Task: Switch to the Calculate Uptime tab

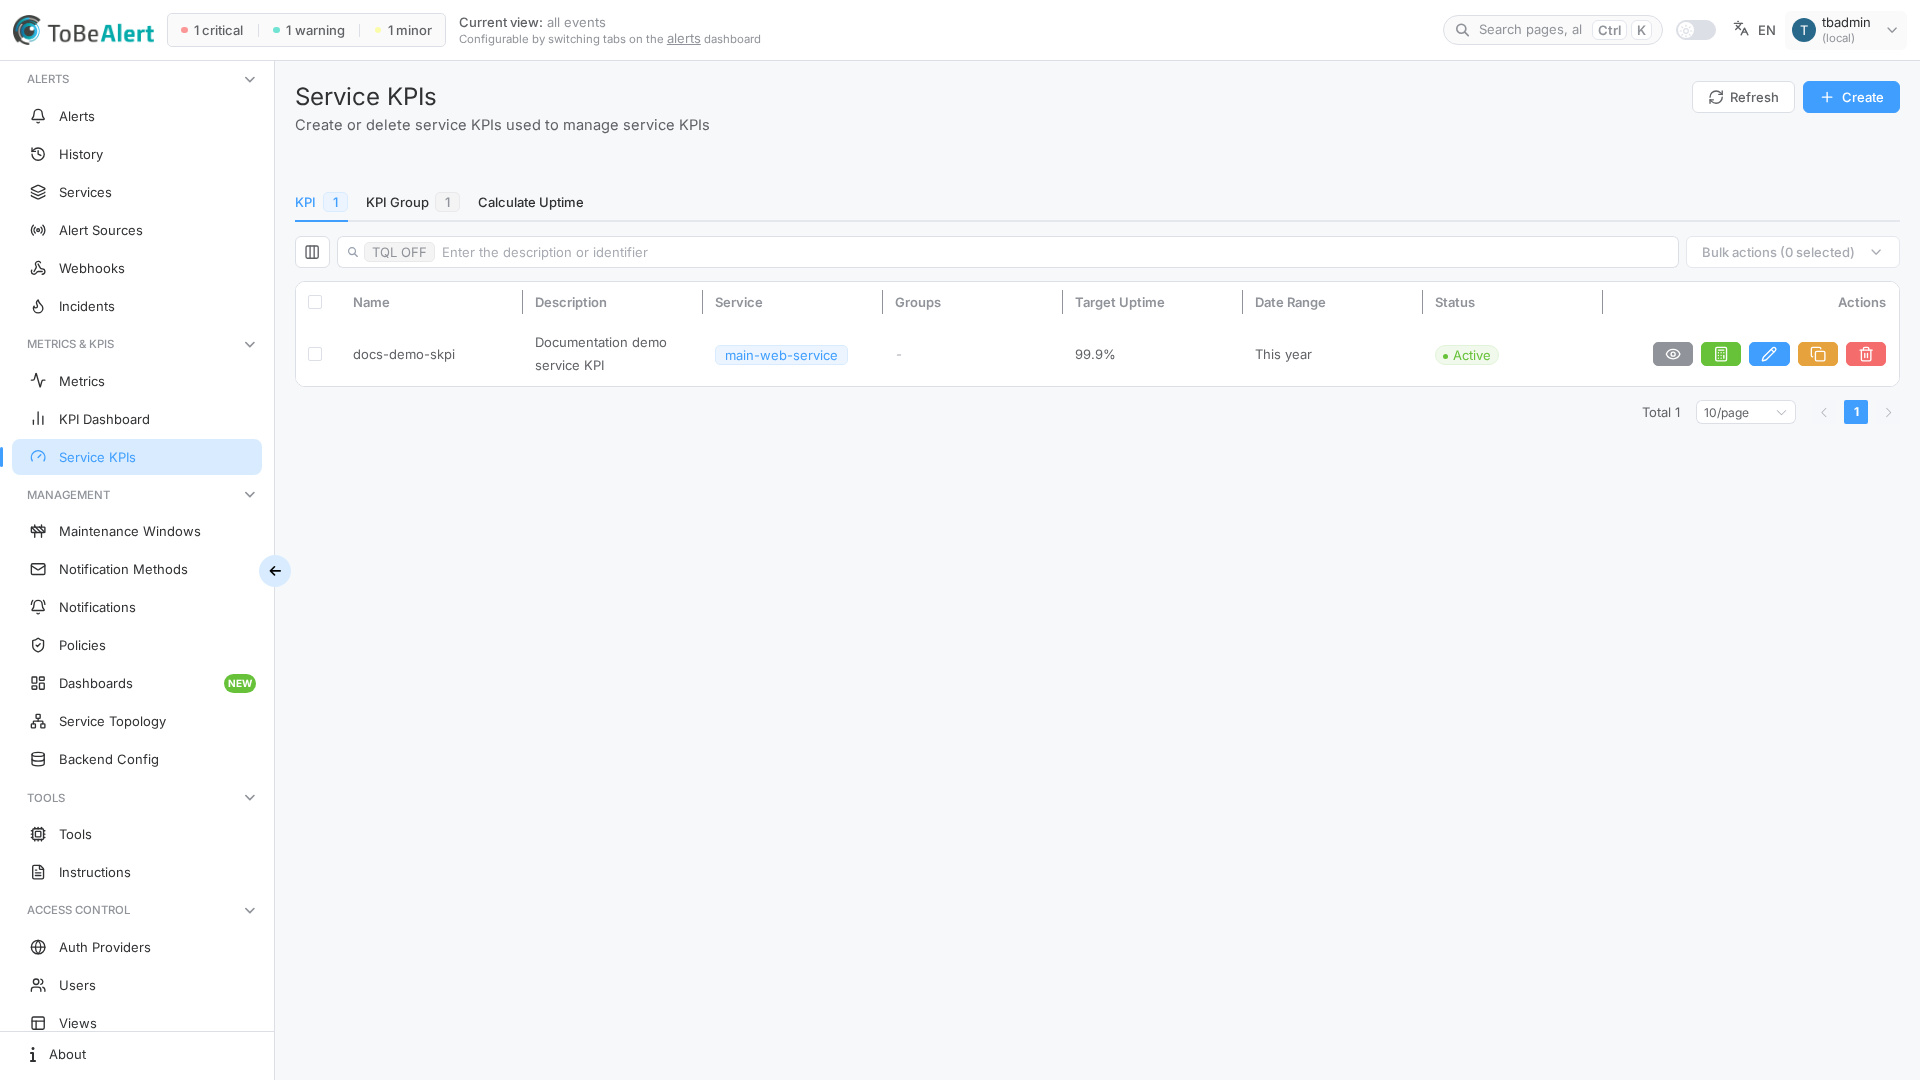Action: click(530, 202)
